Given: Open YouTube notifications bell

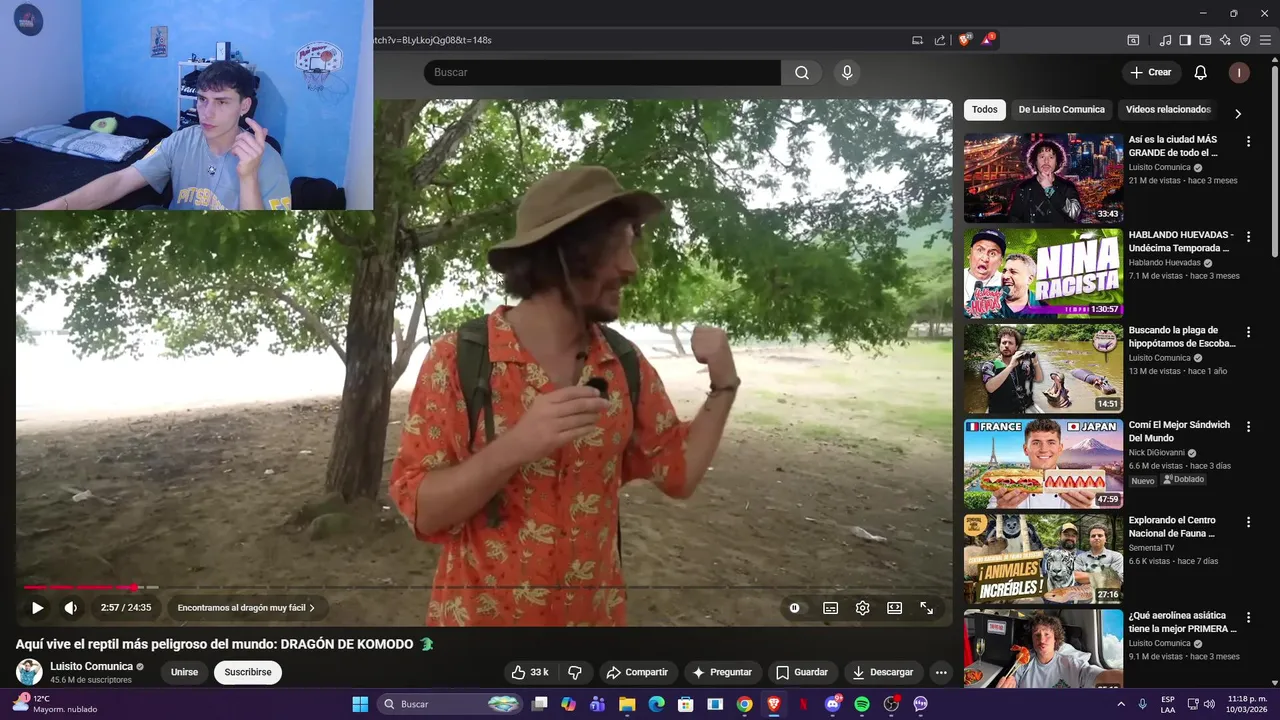Looking at the screenshot, I should [x=1200, y=72].
